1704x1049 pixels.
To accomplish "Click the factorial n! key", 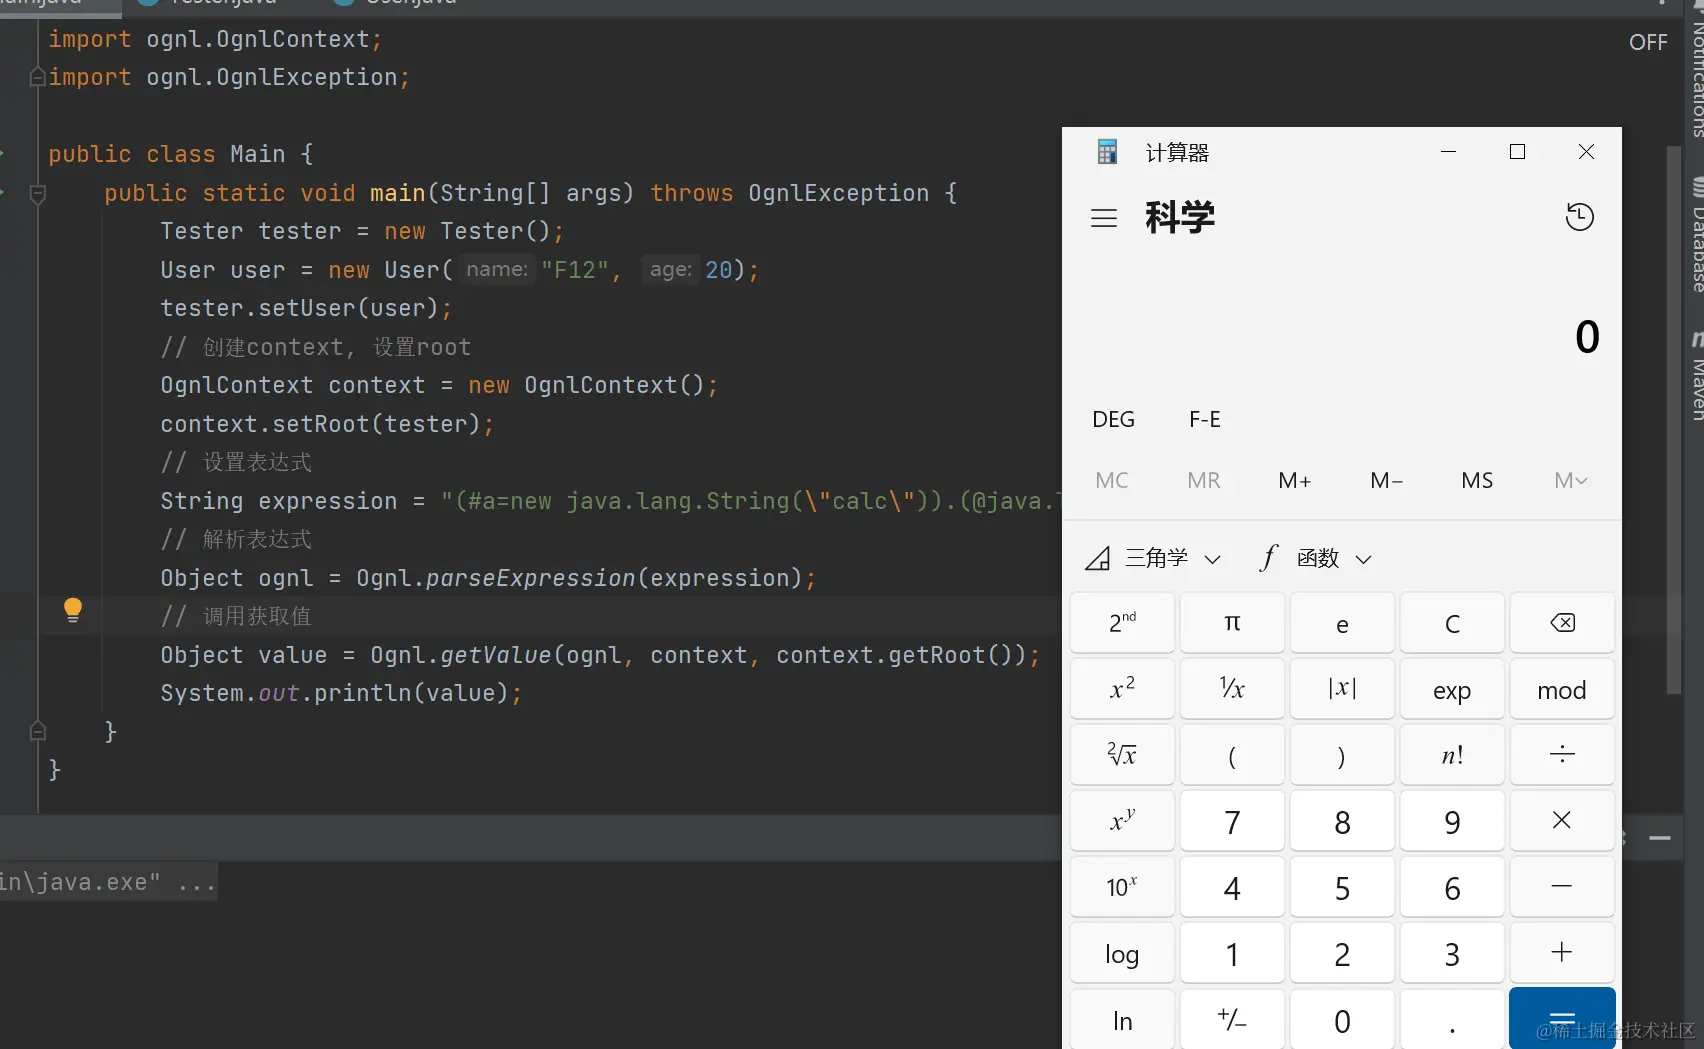I will [1452, 755].
